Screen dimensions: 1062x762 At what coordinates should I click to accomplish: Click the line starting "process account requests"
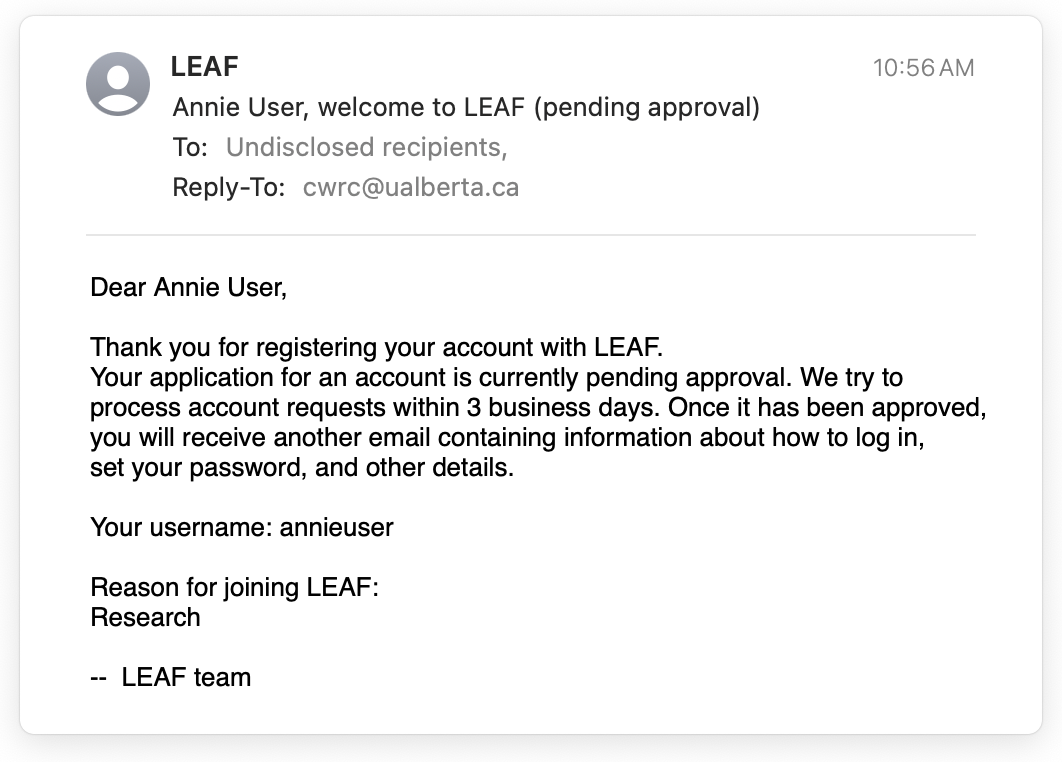coord(538,408)
